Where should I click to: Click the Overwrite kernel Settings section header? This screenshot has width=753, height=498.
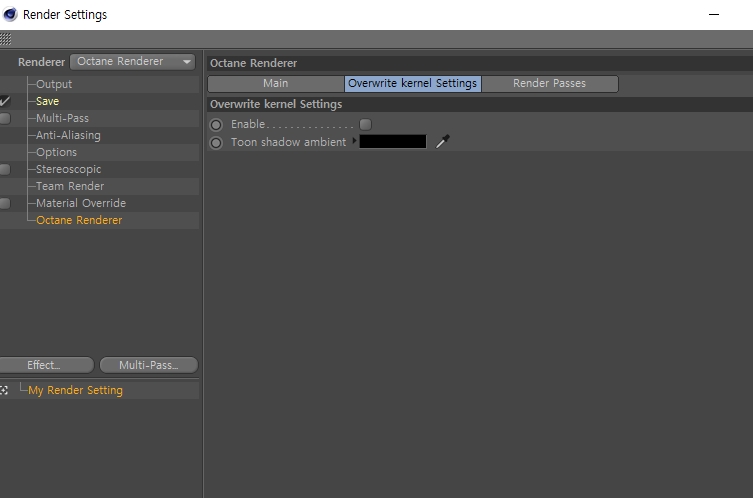[276, 104]
